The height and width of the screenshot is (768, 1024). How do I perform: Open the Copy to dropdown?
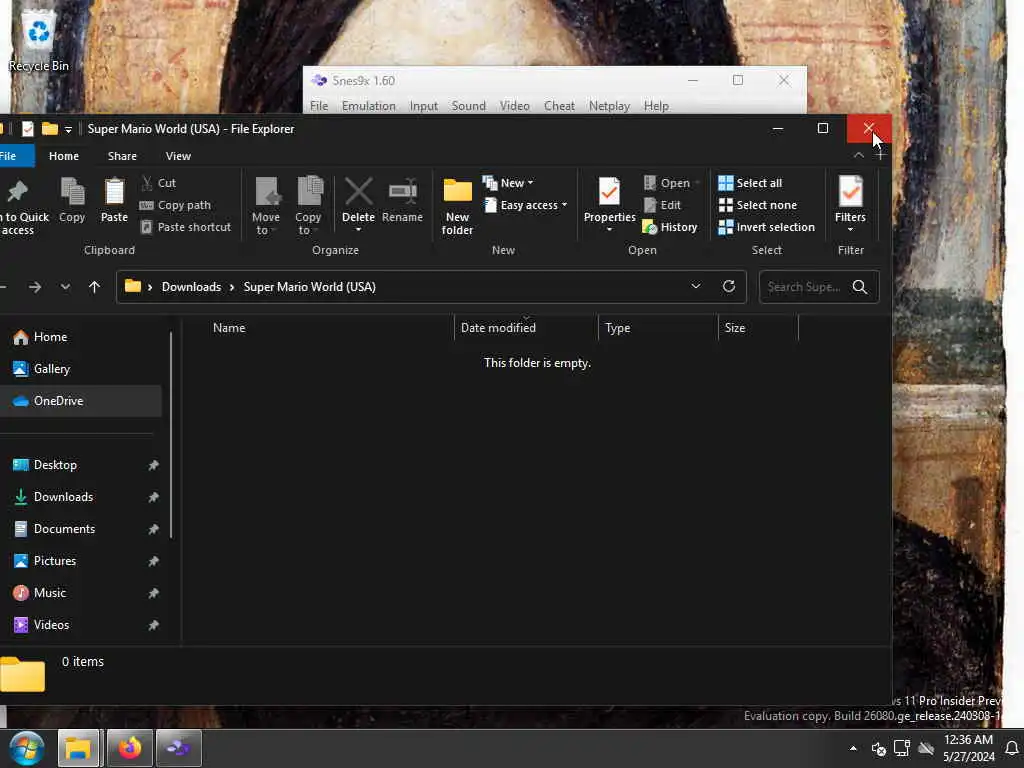[308, 206]
